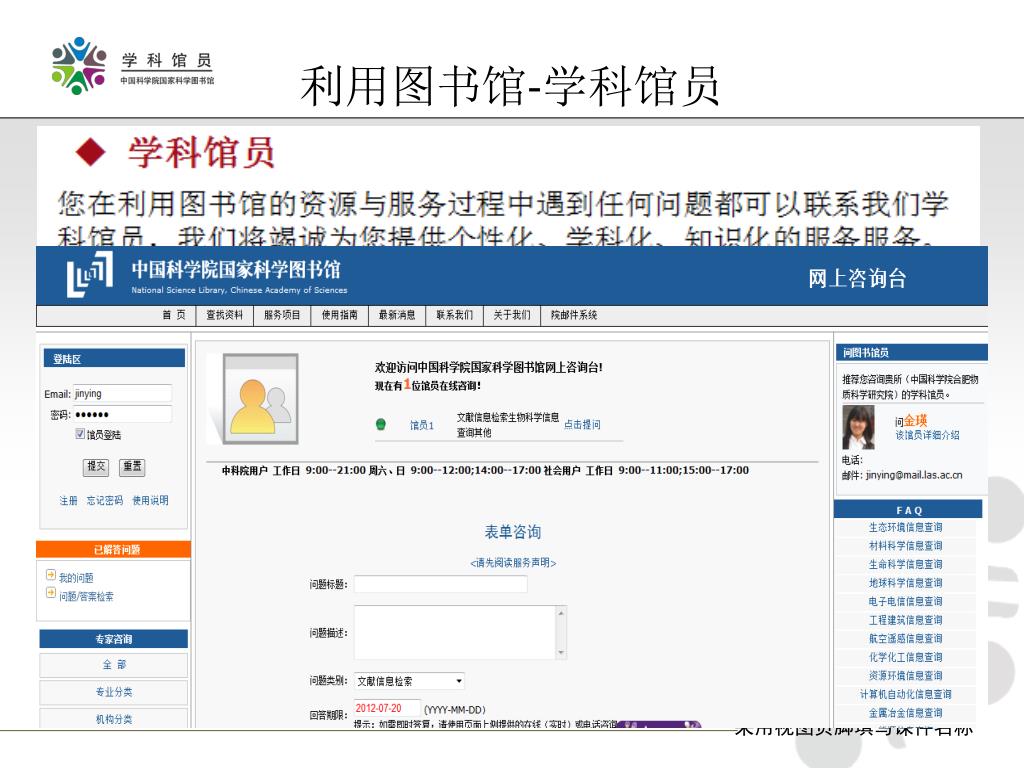Click the 提交 submit button

point(96,466)
